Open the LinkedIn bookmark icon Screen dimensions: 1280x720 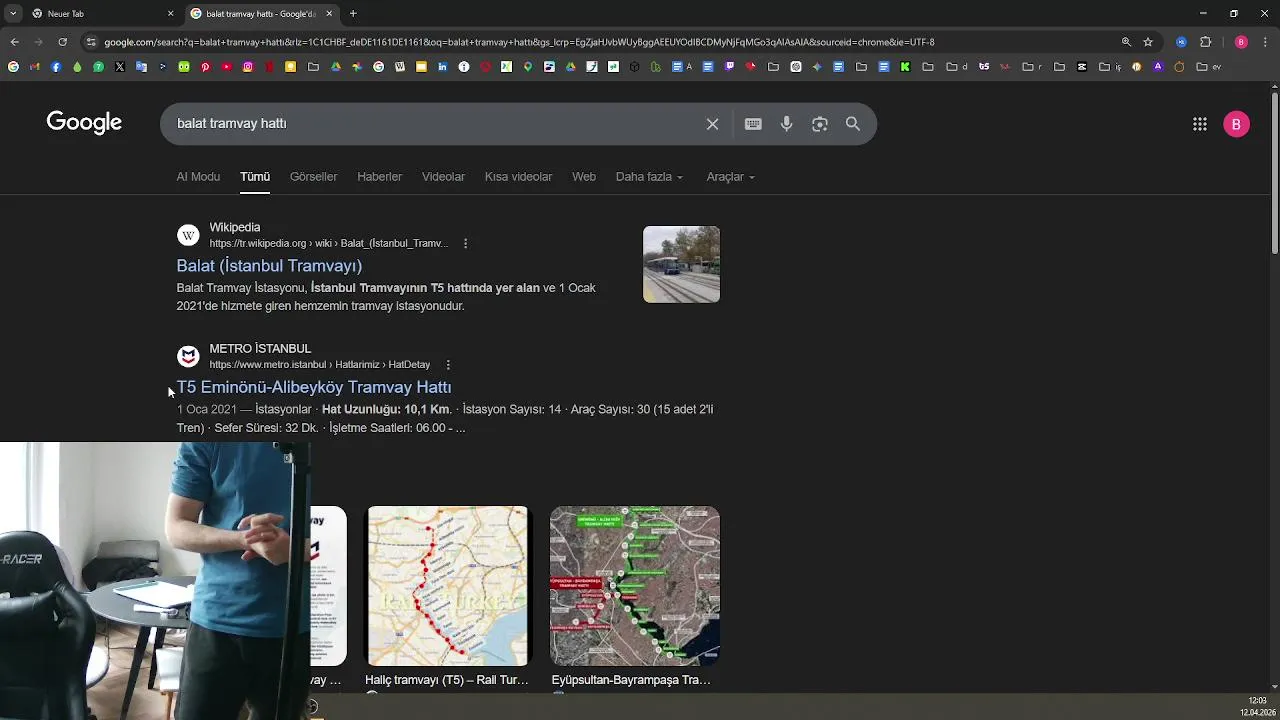pos(442,67)
